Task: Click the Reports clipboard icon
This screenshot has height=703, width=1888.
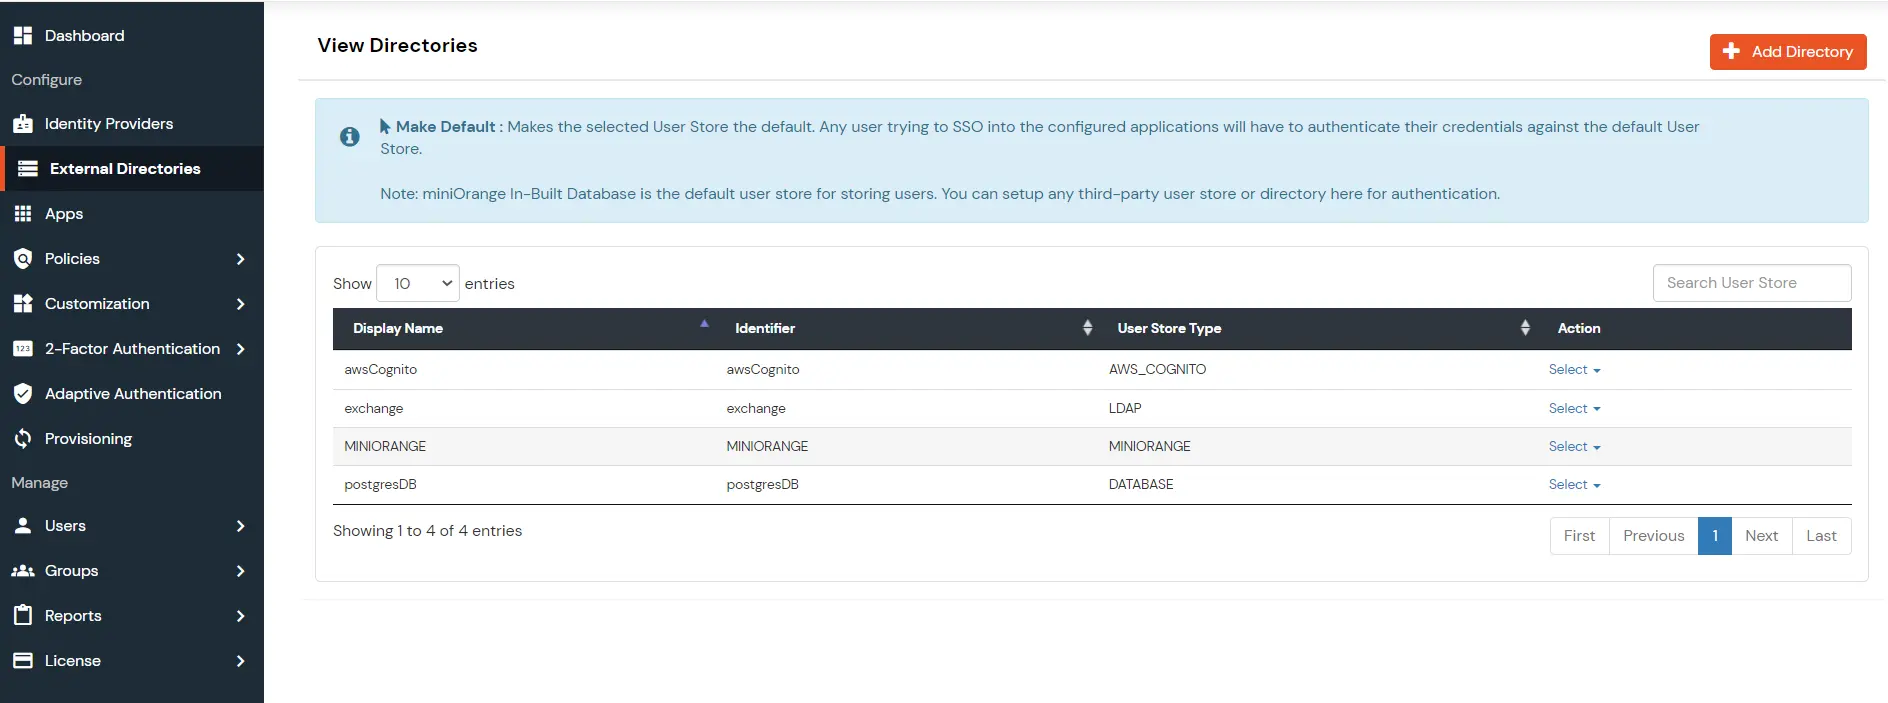Action: (23, 616)
